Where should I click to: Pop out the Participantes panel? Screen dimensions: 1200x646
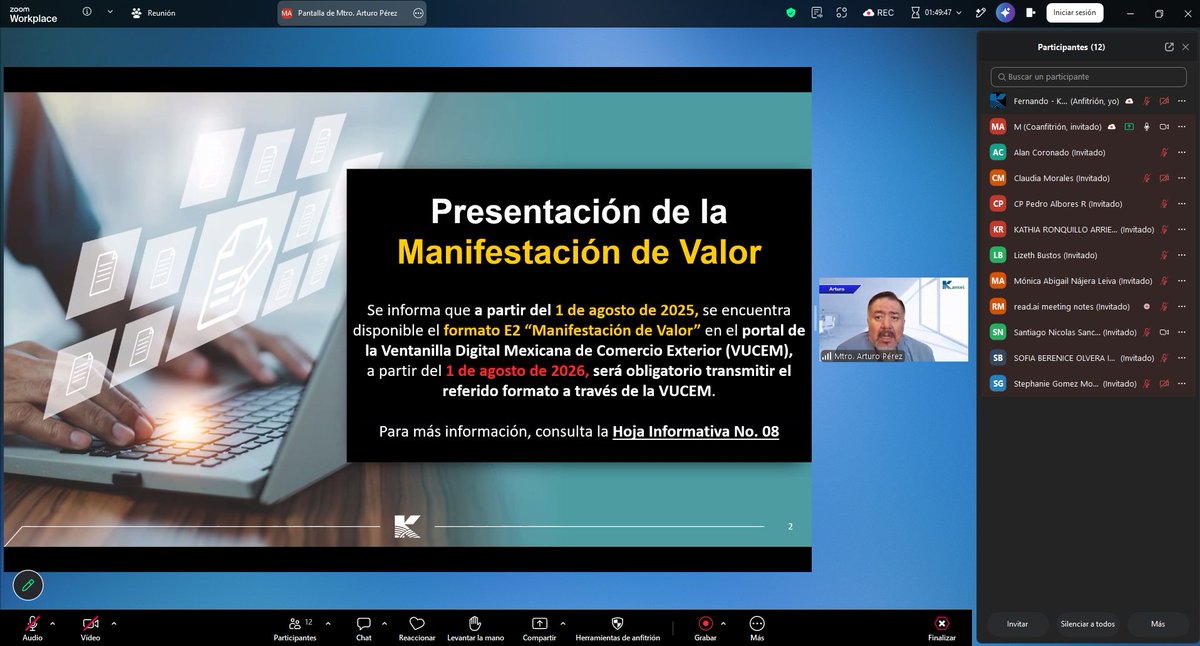(x=1169, y=47)
